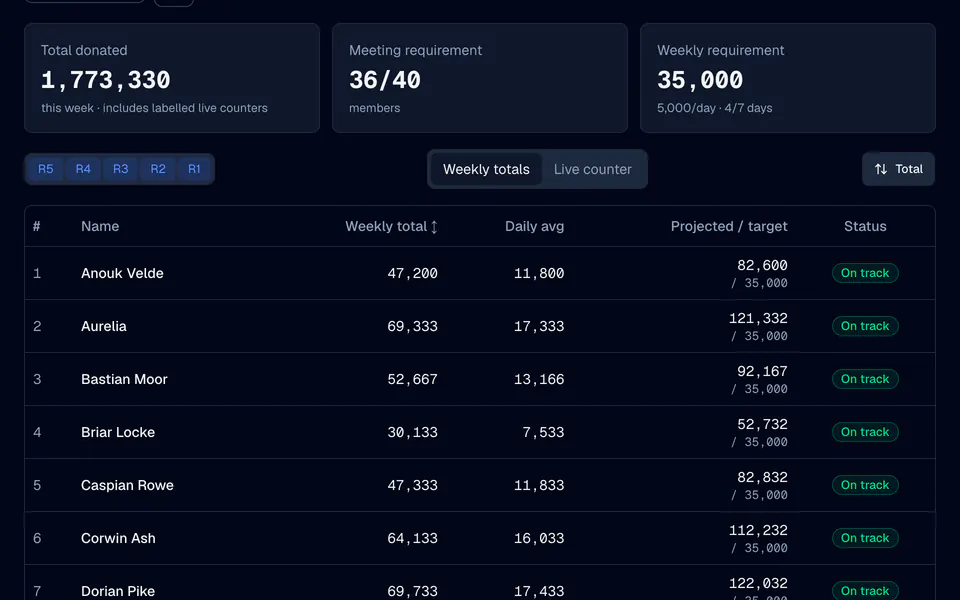Click Bastian Moor's On track status badge

(865, 379)
